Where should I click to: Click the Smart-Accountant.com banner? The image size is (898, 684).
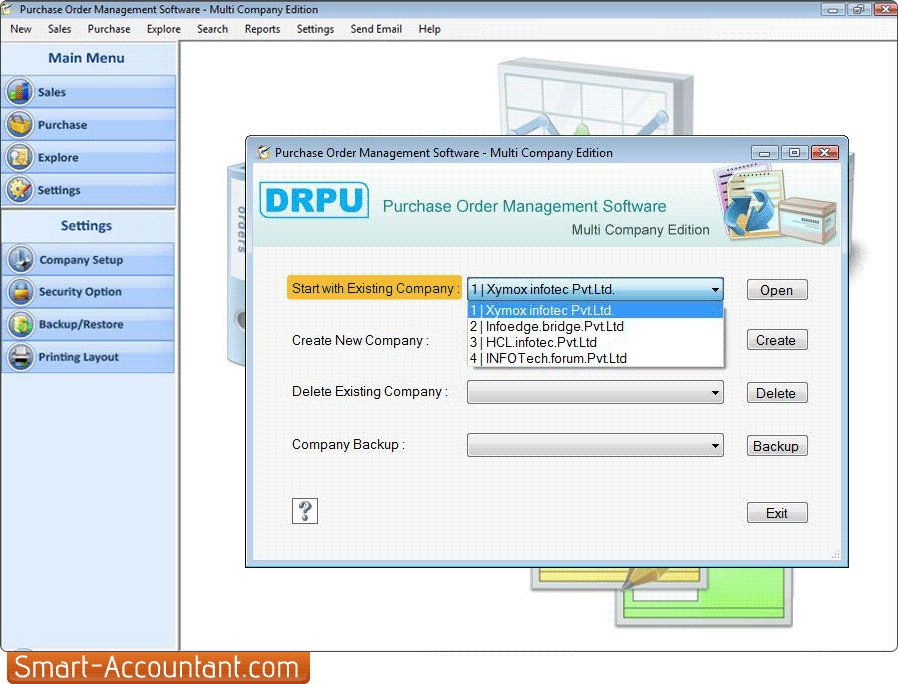pyautogui.click(x=155, y=667)
